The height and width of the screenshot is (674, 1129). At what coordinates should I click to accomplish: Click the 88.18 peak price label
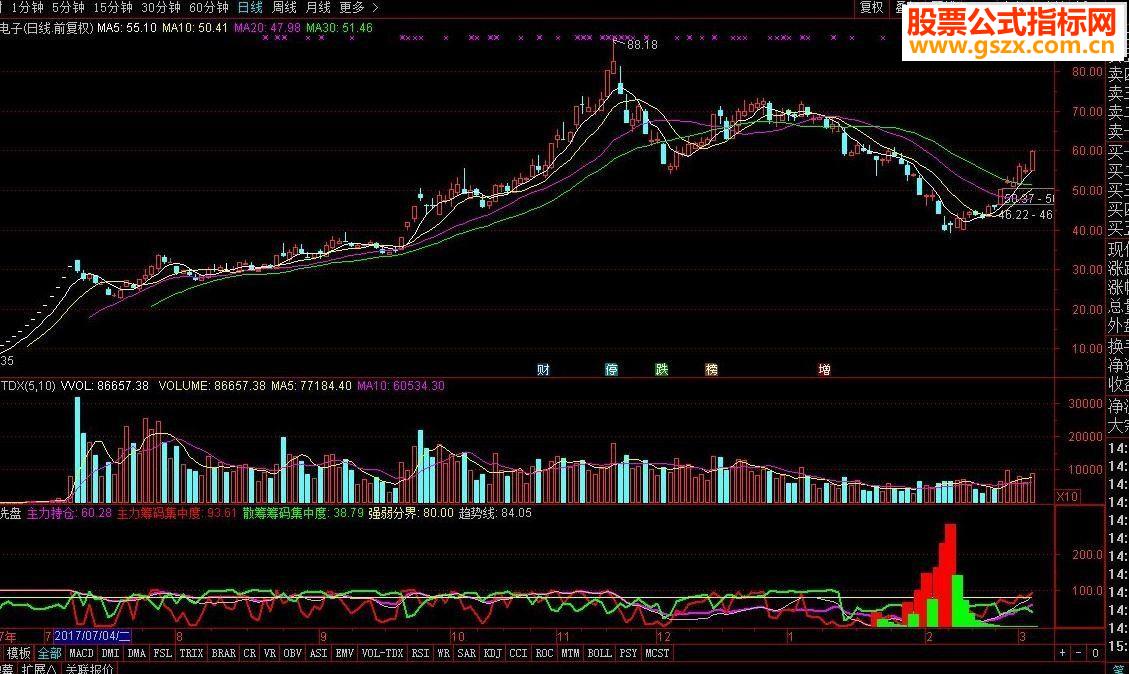[x=642, y=45]
